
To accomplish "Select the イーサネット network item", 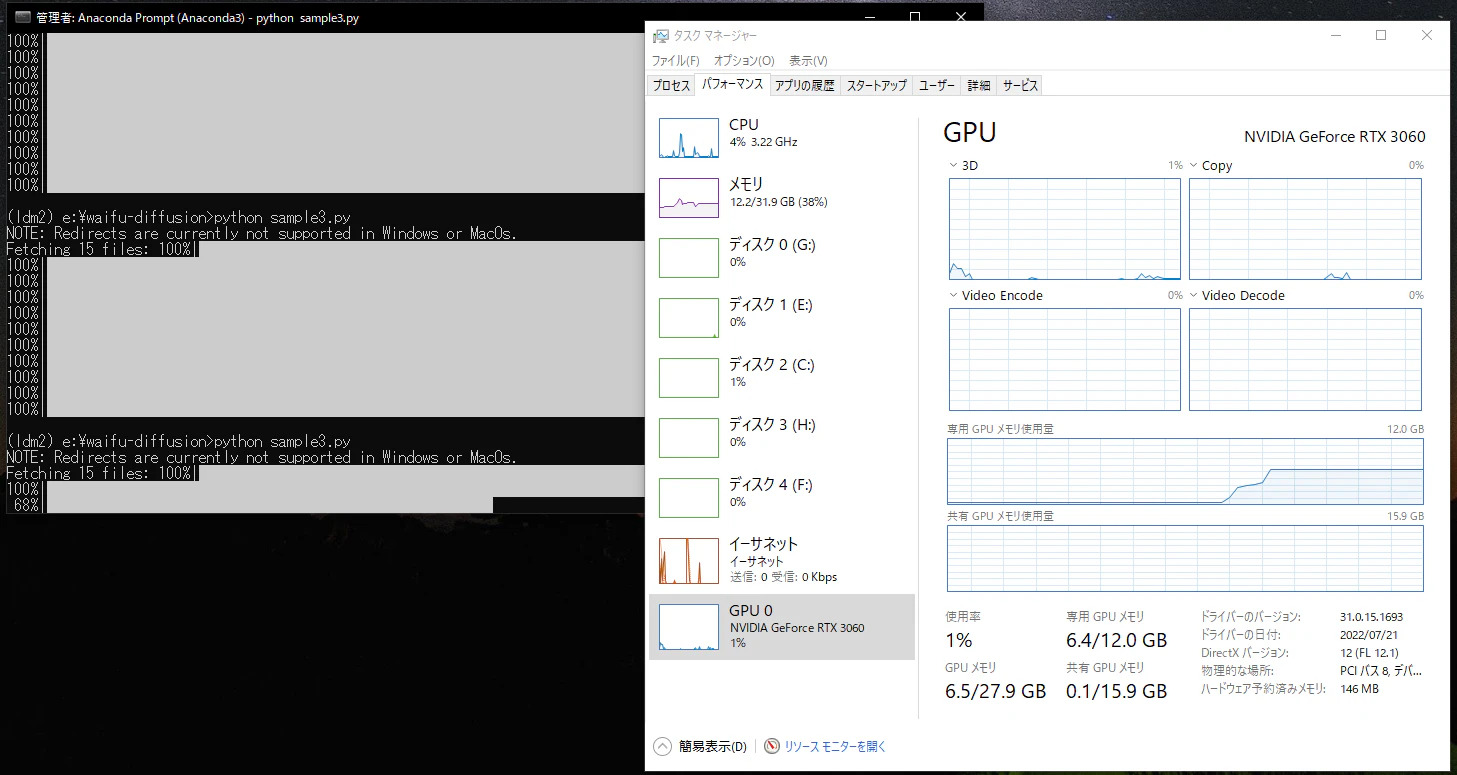I will (x=782, y=560).
